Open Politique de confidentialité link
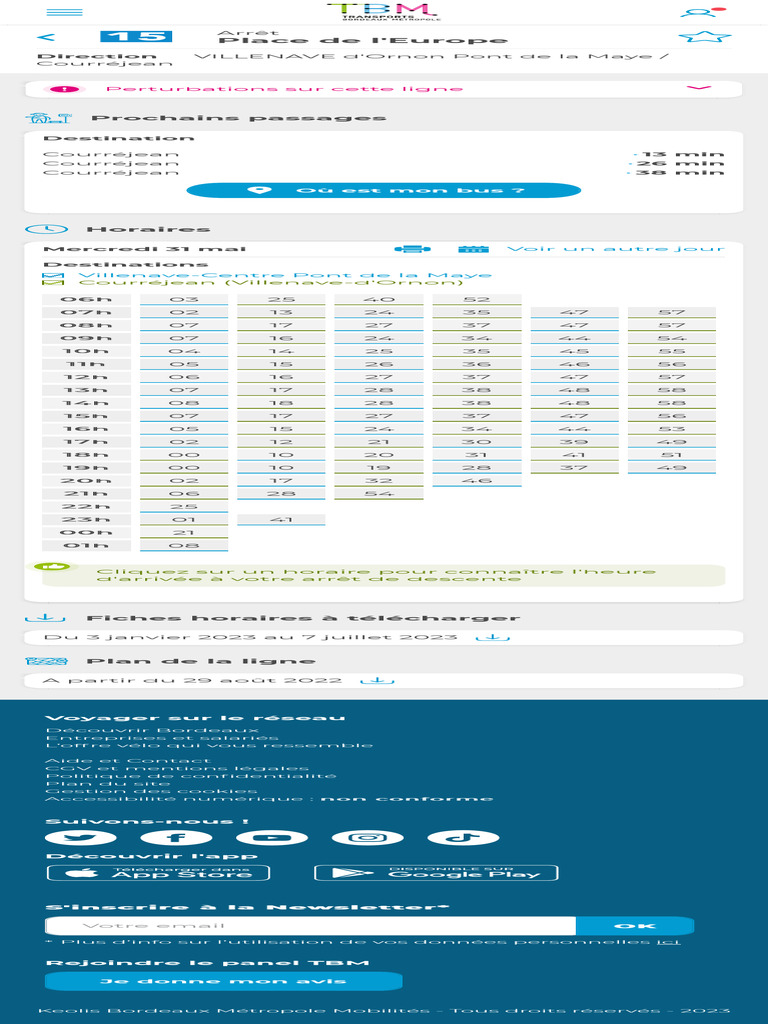This screenshot has width=768, height=1024. click(x=191, y=776)
